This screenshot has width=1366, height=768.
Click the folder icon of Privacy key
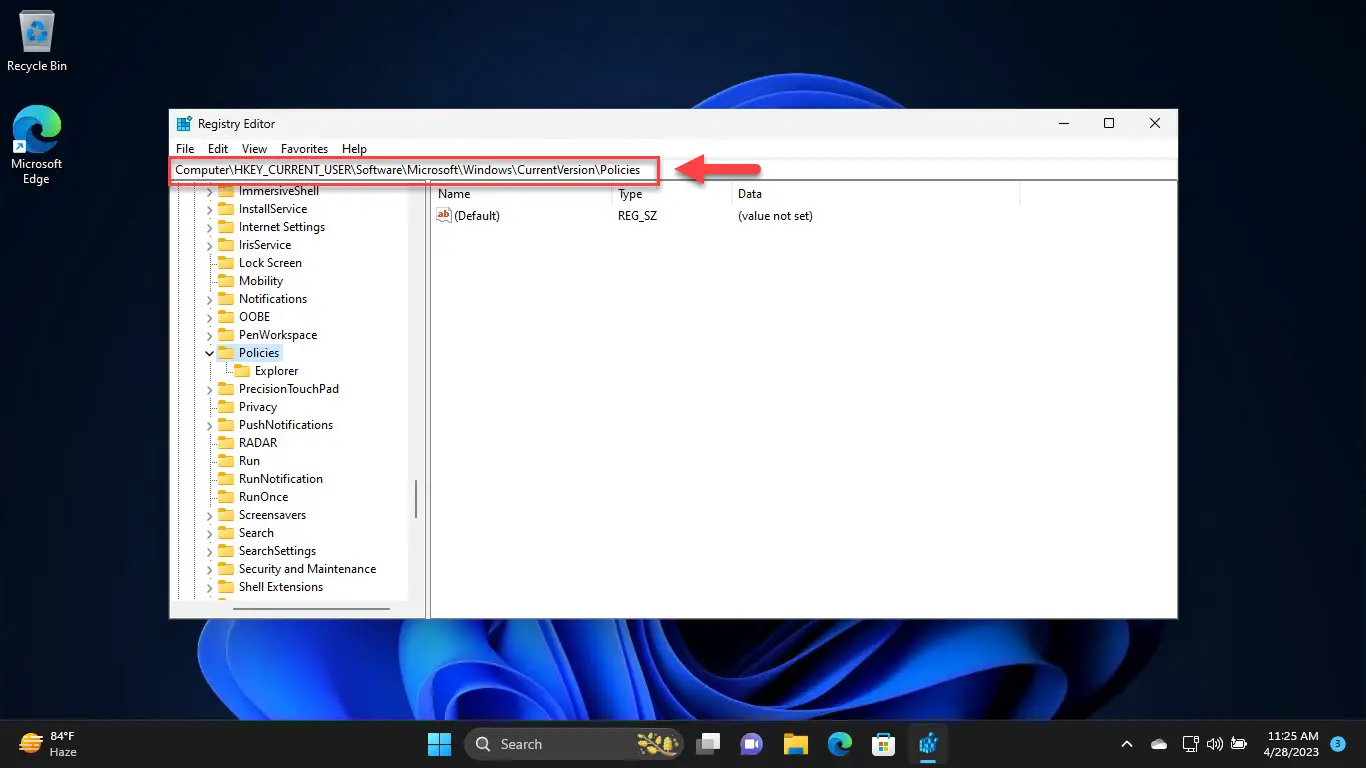tap(226, 407)
